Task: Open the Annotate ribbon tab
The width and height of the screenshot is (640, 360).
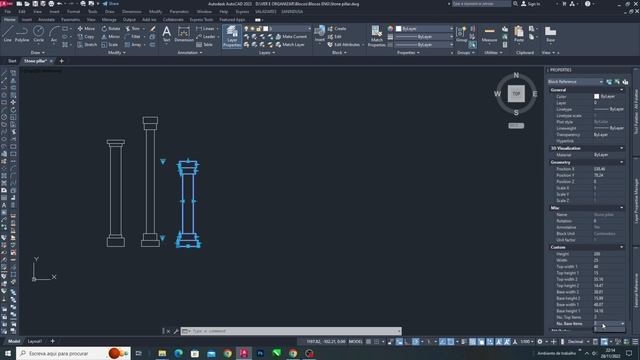Action: click(46, 19)
